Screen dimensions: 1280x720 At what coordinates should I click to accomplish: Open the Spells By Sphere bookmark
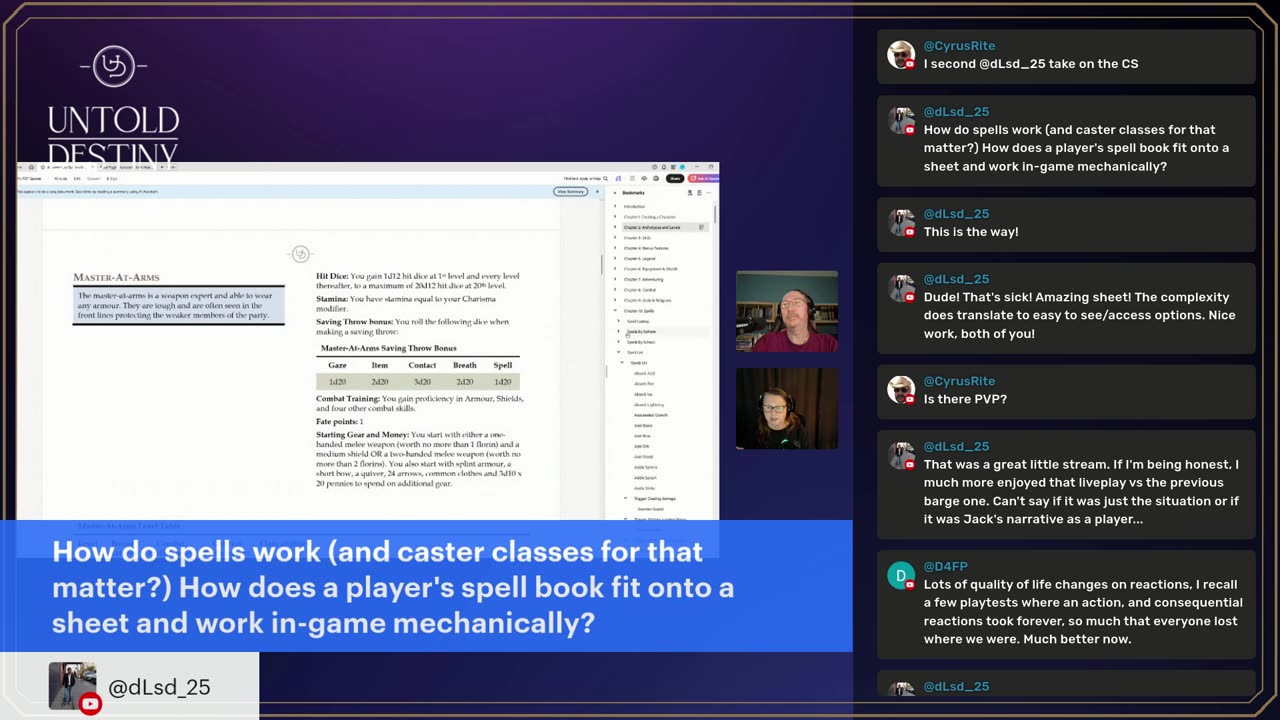coord(641,331)
